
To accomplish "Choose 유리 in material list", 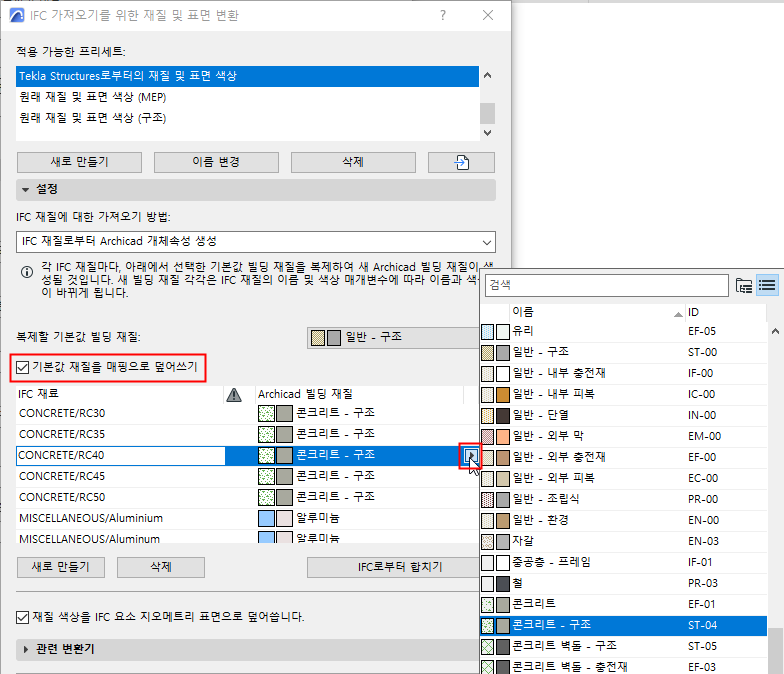I will pyautogui.click(x=624, y=332).
